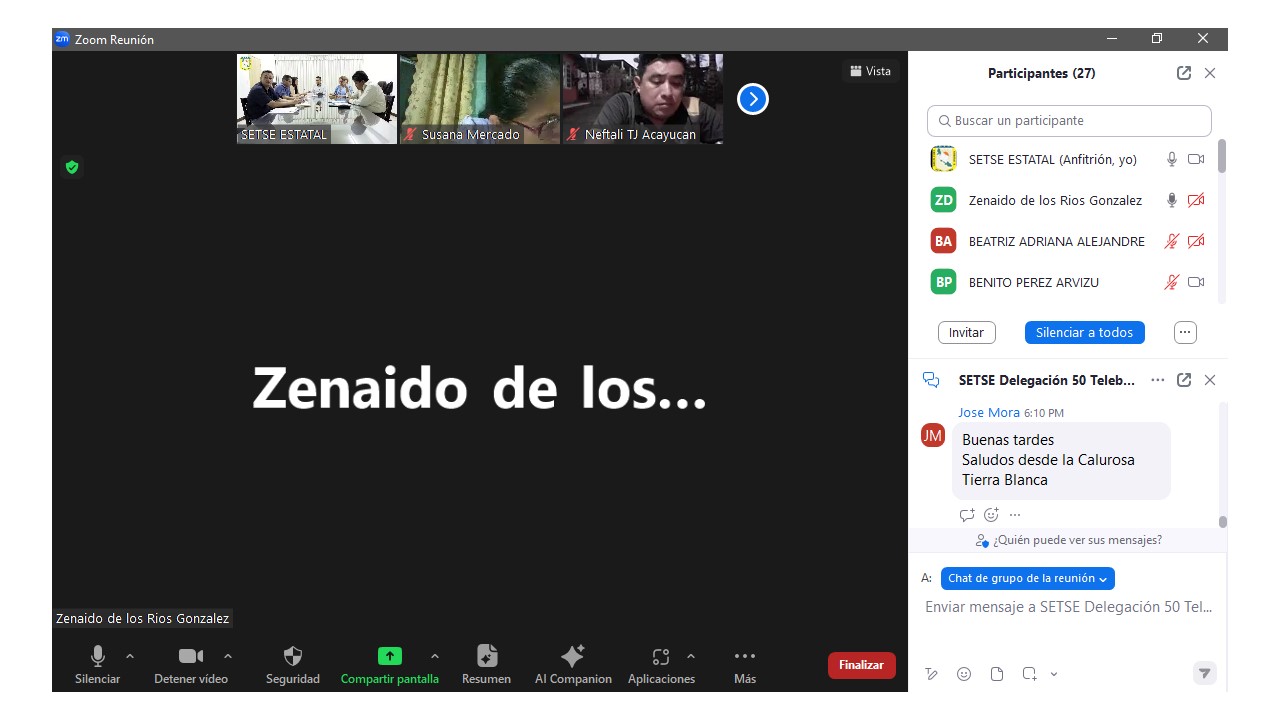
Task: Open emoji picker in chat toolbar
Action: (x=964, y=674)
